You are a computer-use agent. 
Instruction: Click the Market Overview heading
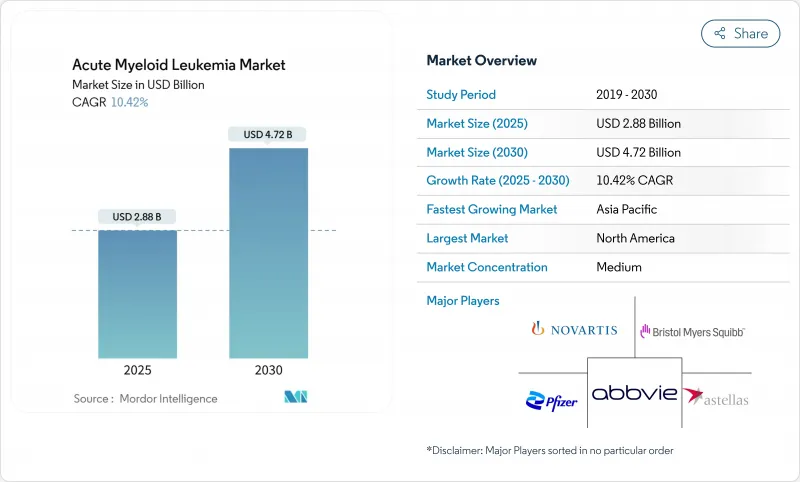coord(481,61)
